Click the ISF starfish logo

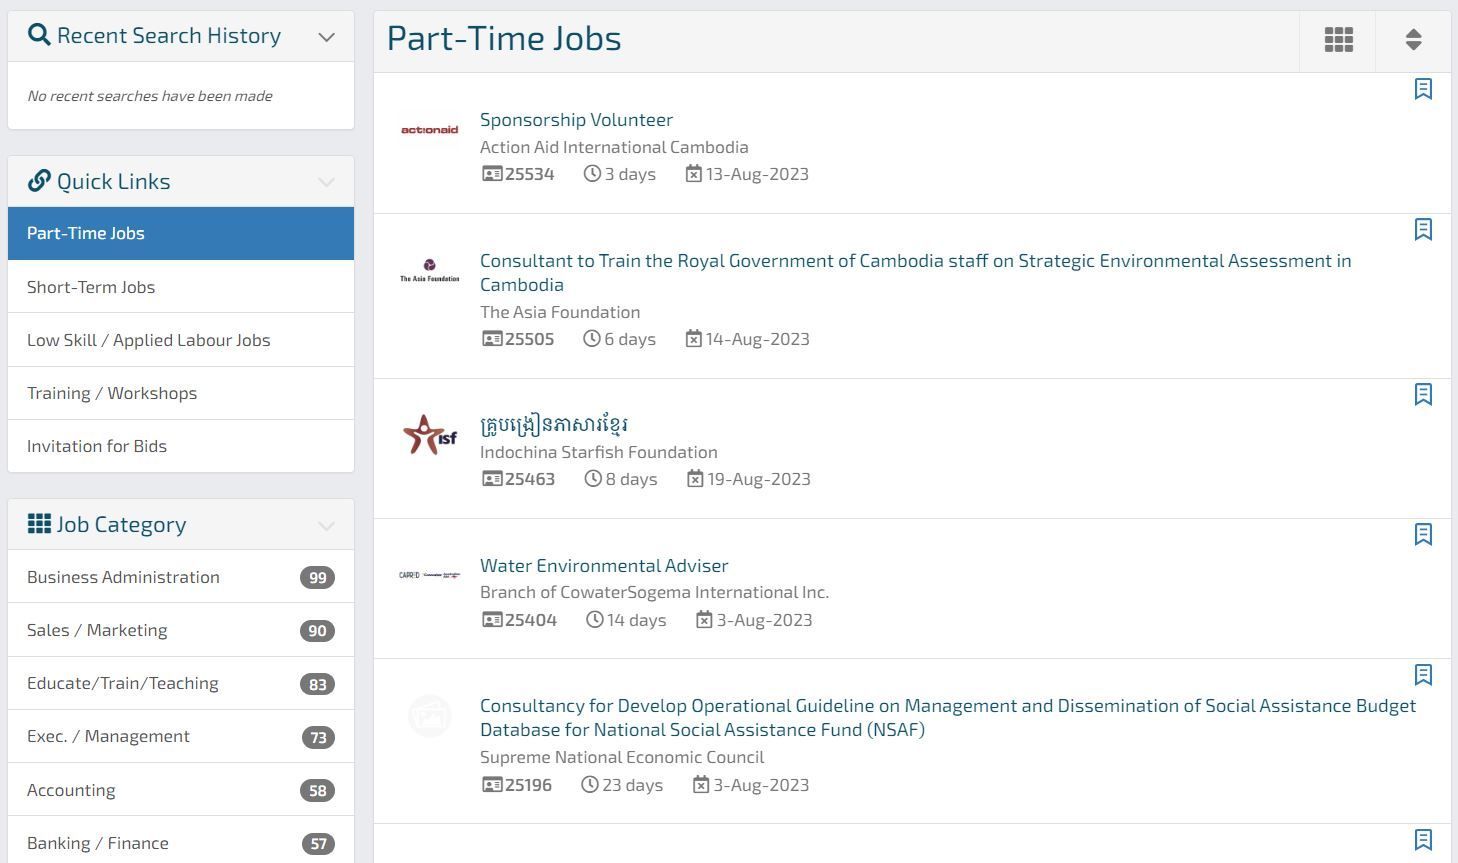pos(430,435)
